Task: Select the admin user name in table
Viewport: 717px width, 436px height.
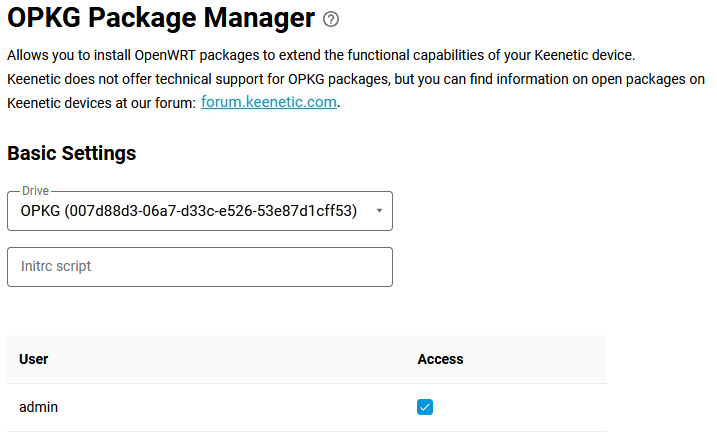Action: pos(38,407)
